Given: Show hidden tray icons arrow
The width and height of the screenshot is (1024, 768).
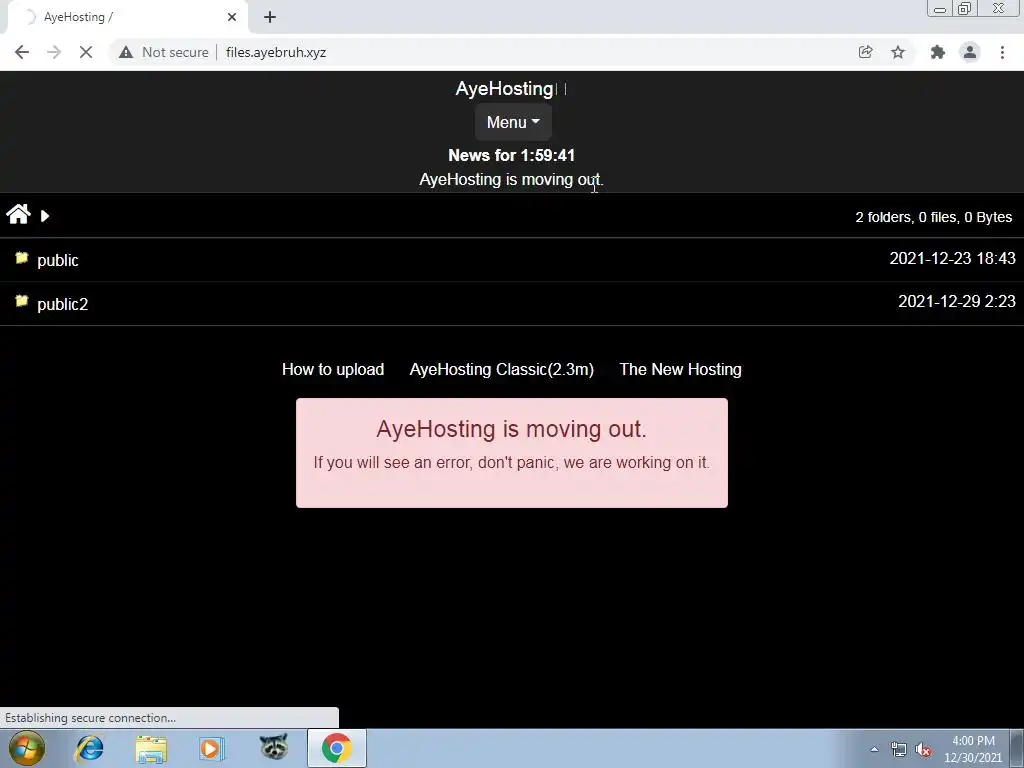Looking at the screenshot, I should (x=874, y=749).
